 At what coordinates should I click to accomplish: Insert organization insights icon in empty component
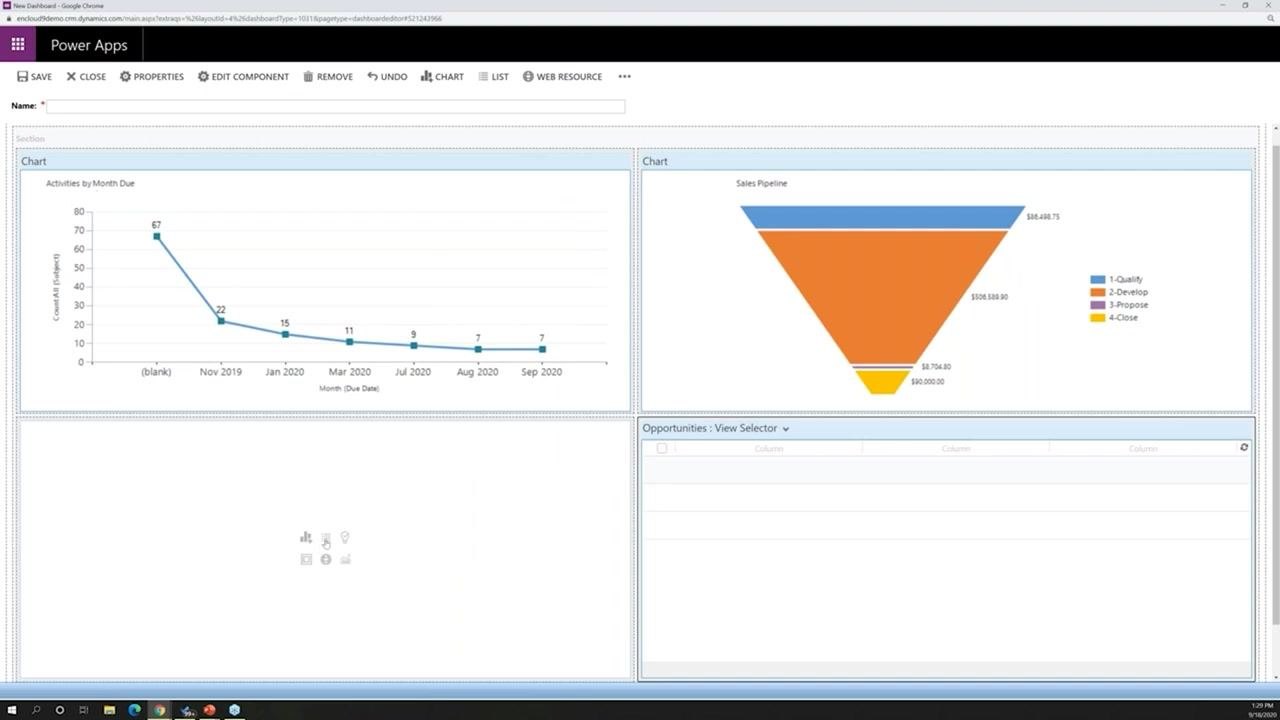pos(345,559)
